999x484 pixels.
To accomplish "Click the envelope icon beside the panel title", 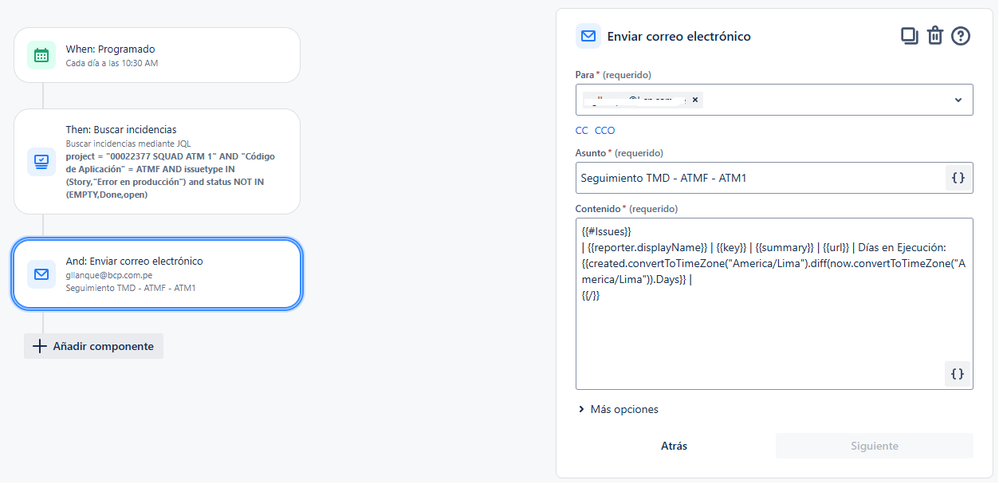I will [588, 36].
